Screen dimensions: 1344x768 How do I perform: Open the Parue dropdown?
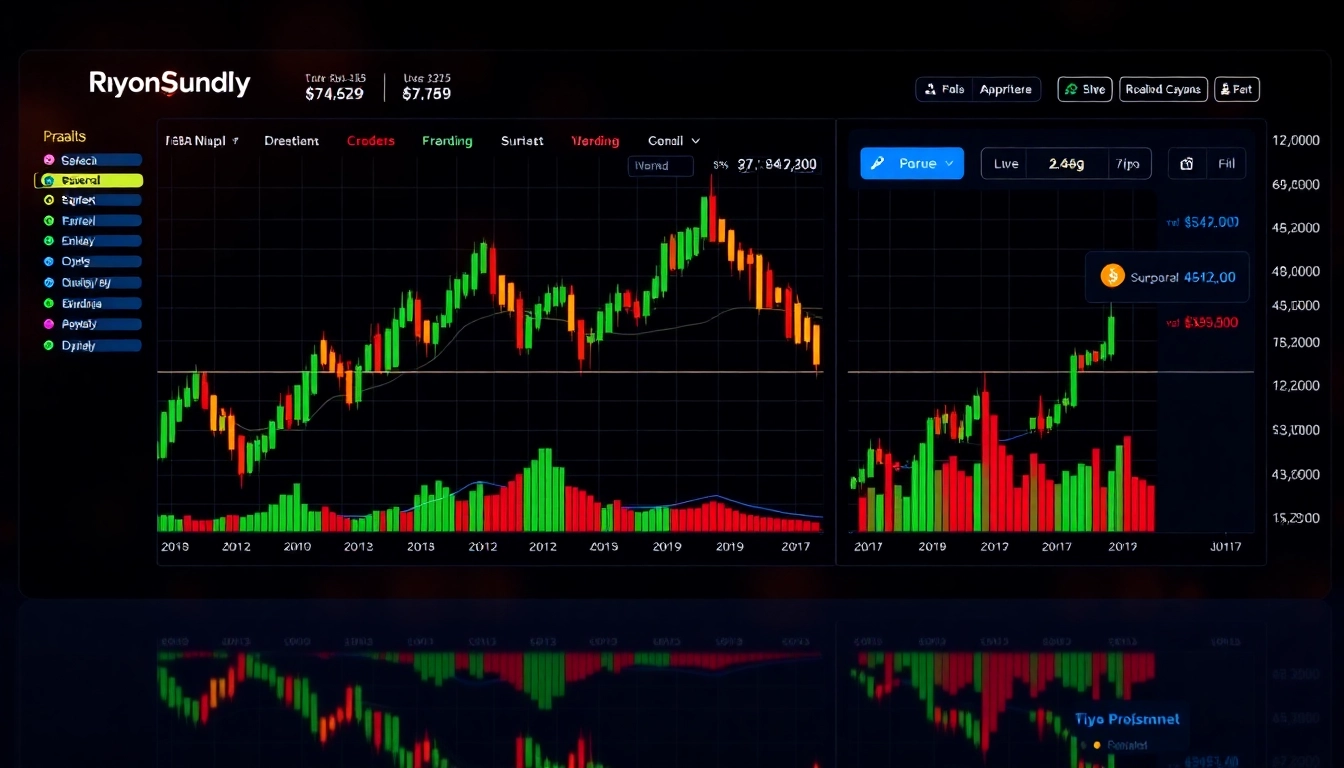(912, 163)
